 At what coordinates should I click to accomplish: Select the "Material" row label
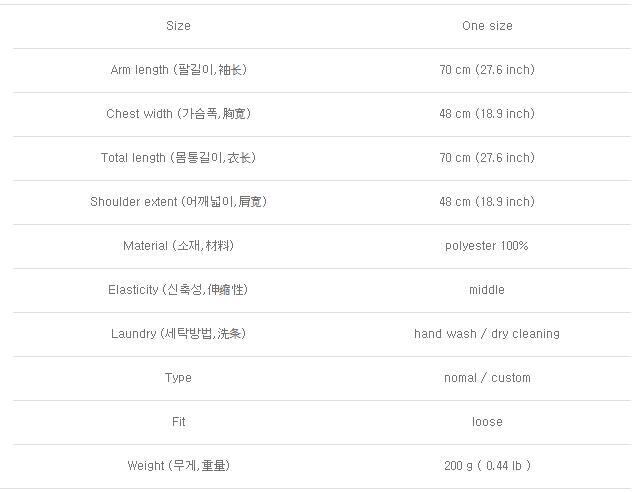point(178,246)
